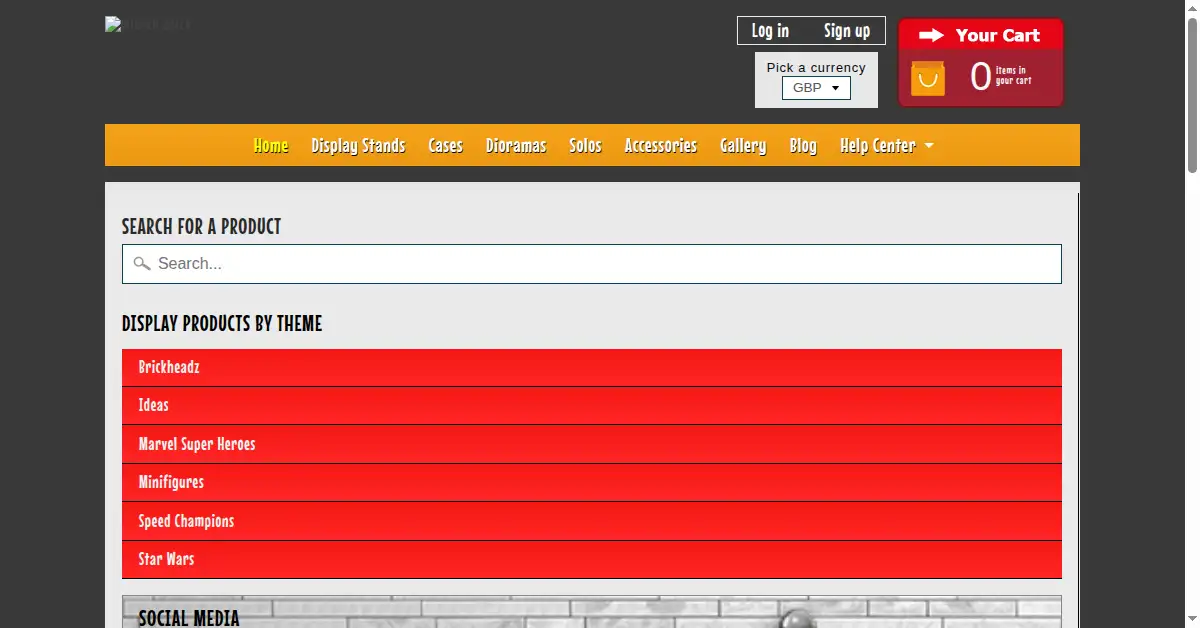Image resolution: width=1200 pixels, height=628 pixels.
Task: Focus the product search field
Action: (592, 264)
